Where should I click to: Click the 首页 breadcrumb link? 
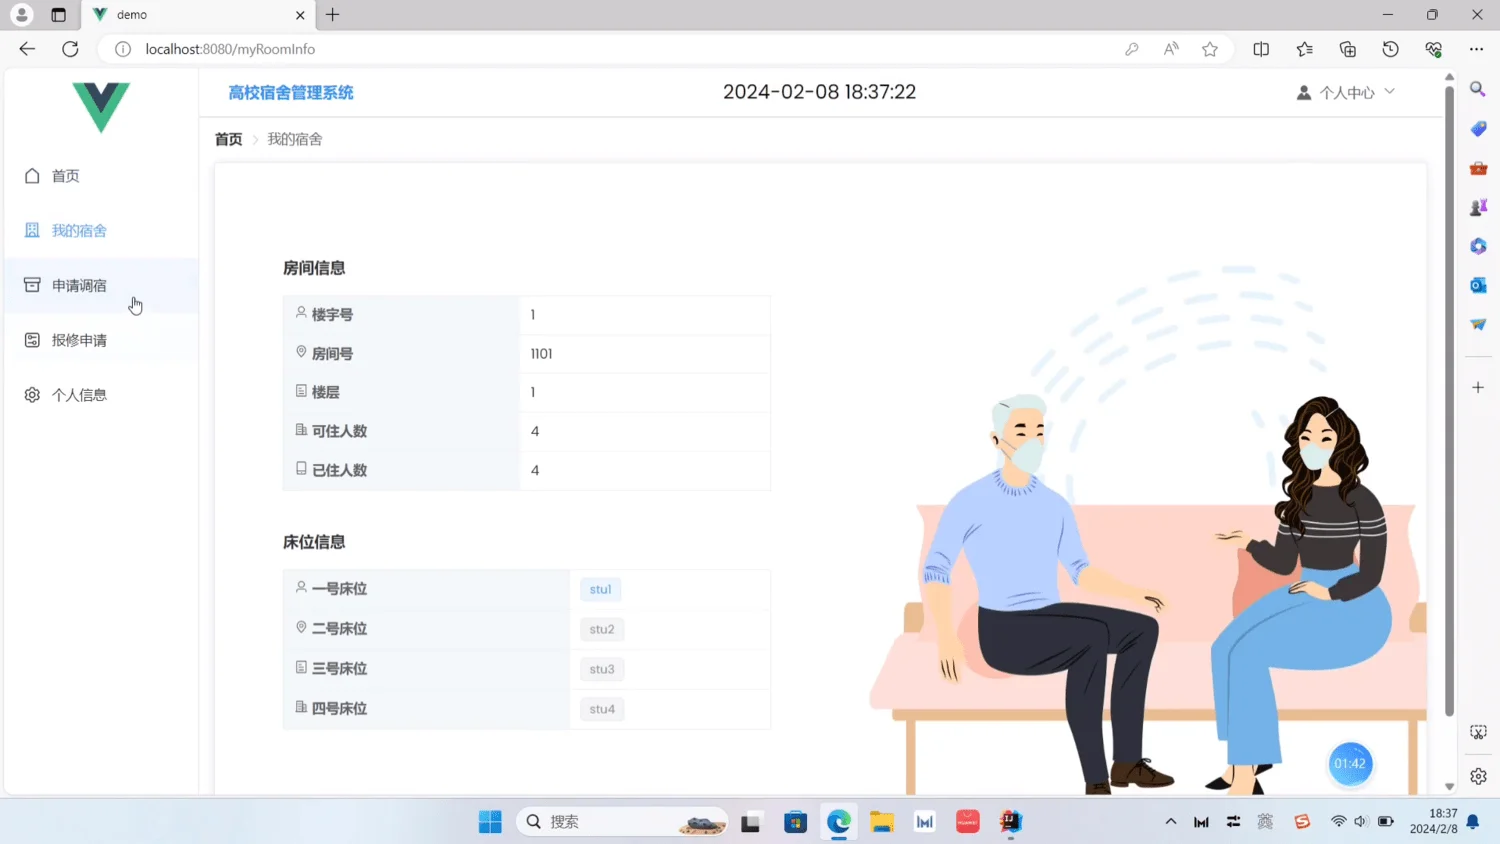[x=227, y=139]
